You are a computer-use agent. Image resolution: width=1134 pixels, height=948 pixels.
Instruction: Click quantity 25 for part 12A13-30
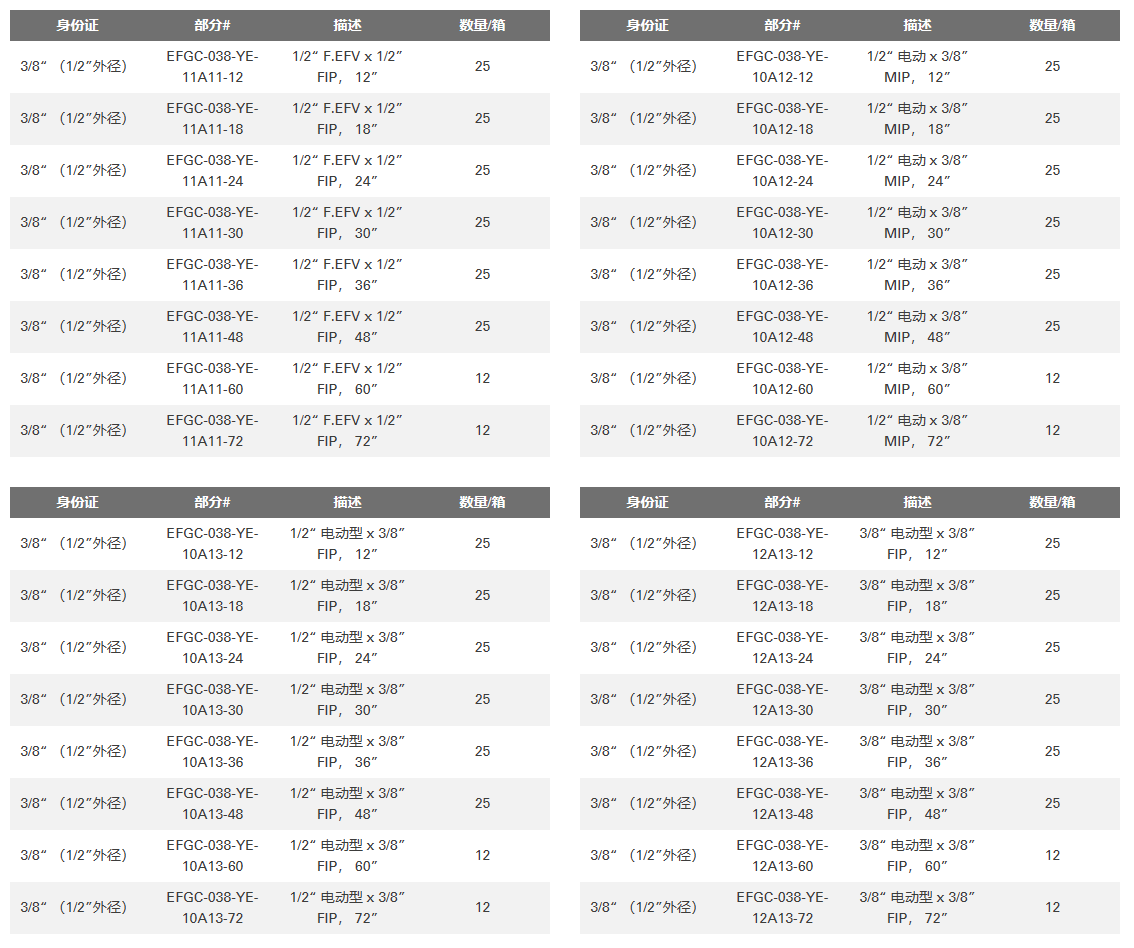click(1052, 700)
